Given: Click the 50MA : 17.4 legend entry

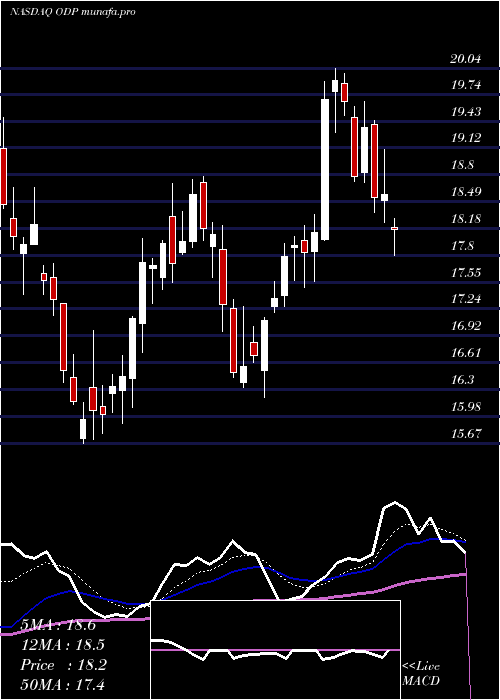Looking at the screenshot, I should click(62, 684).
